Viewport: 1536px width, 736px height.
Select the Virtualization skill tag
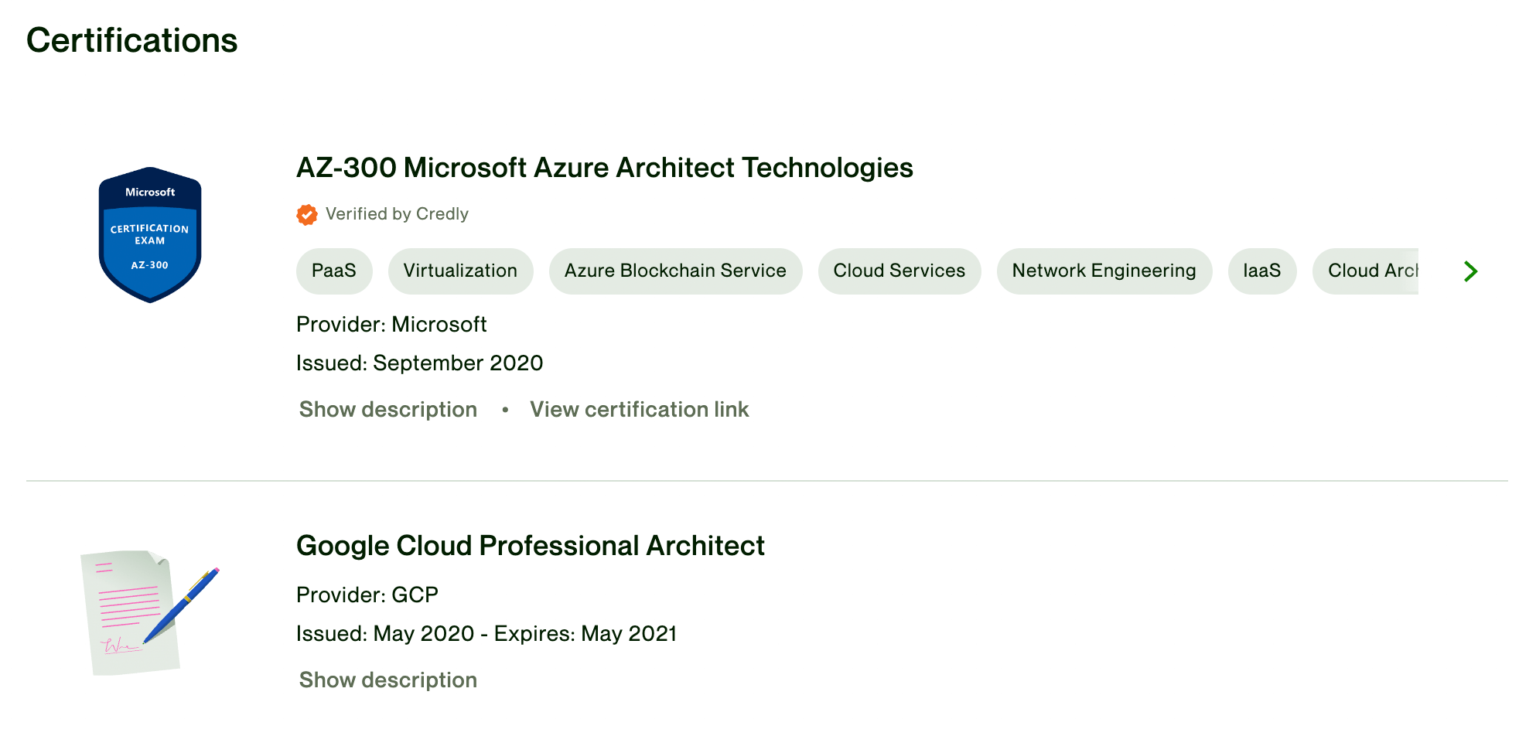(460, 271)
